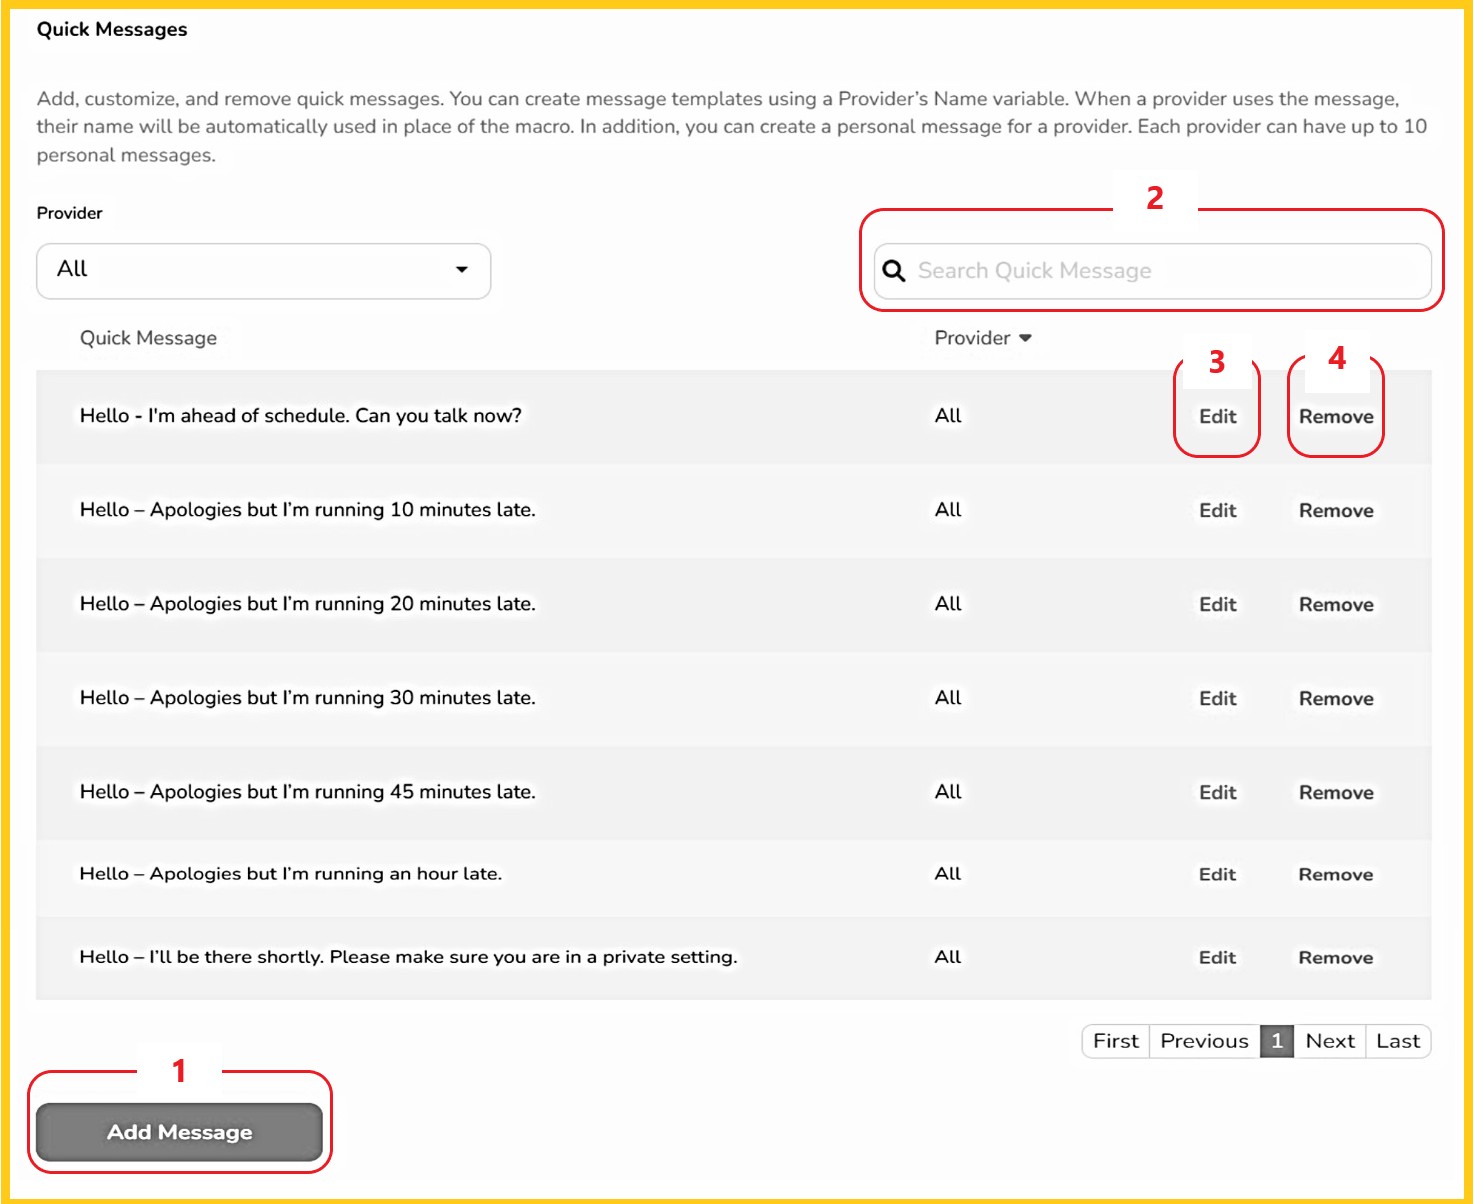Sort by the Provider column header arrow
This screenshot has height=1204, width=1474.
click(1025, 338)
